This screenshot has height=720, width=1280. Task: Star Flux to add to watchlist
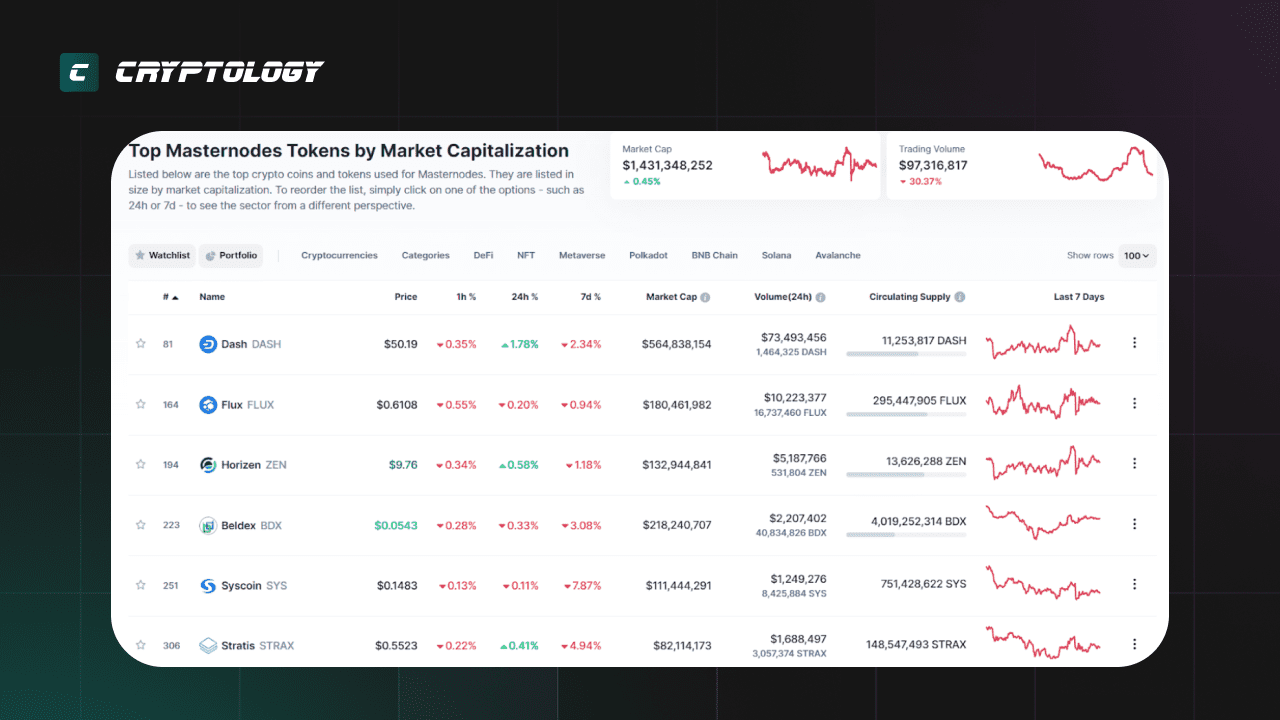(x=141, y=404)
